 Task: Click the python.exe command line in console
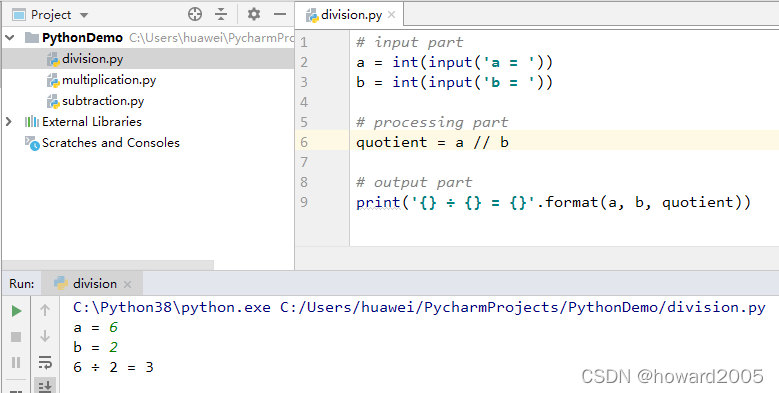click(419, 308)
